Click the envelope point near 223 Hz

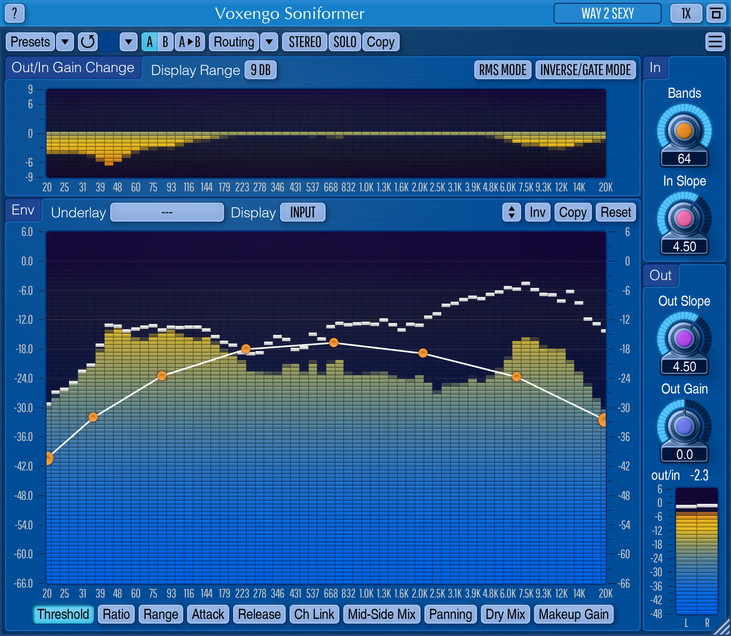246,349
